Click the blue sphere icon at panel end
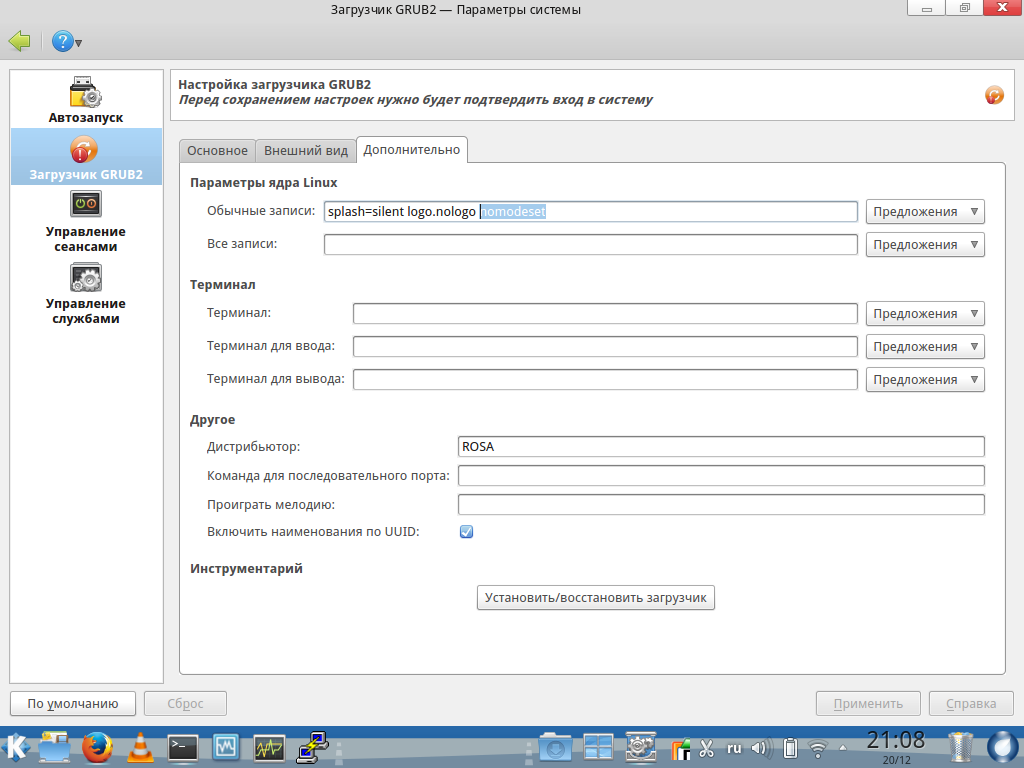 tap(1000, 748)
